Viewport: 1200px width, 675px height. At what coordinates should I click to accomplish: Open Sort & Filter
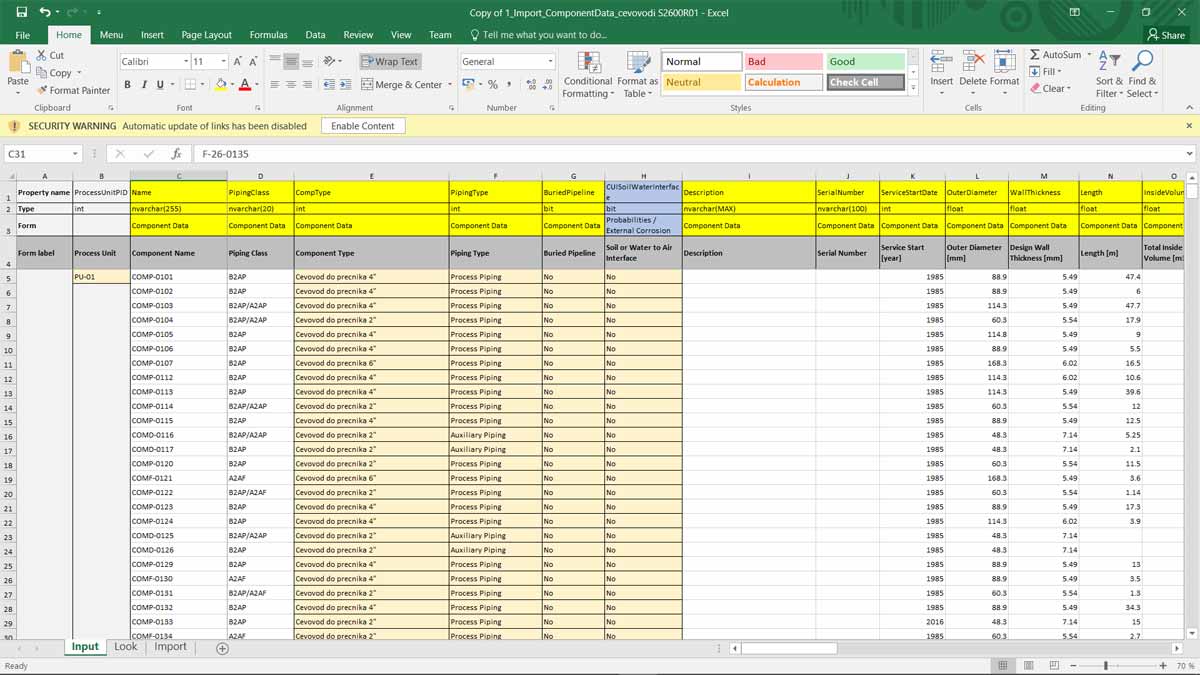[1110, 74]
